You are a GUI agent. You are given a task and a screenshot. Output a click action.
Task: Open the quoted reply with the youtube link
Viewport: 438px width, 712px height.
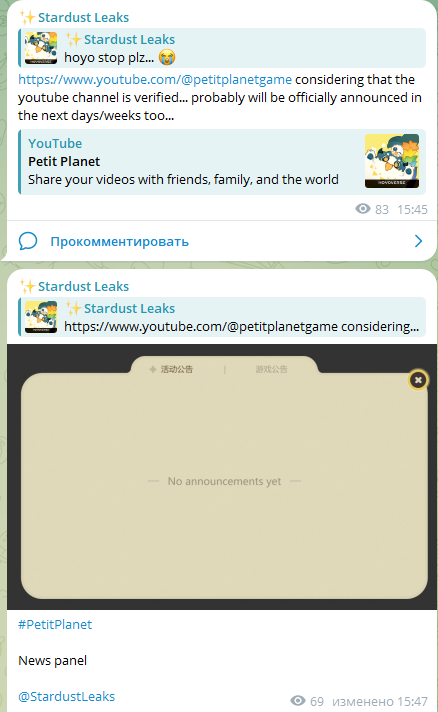pyautogui.click(x=222, y=317)
